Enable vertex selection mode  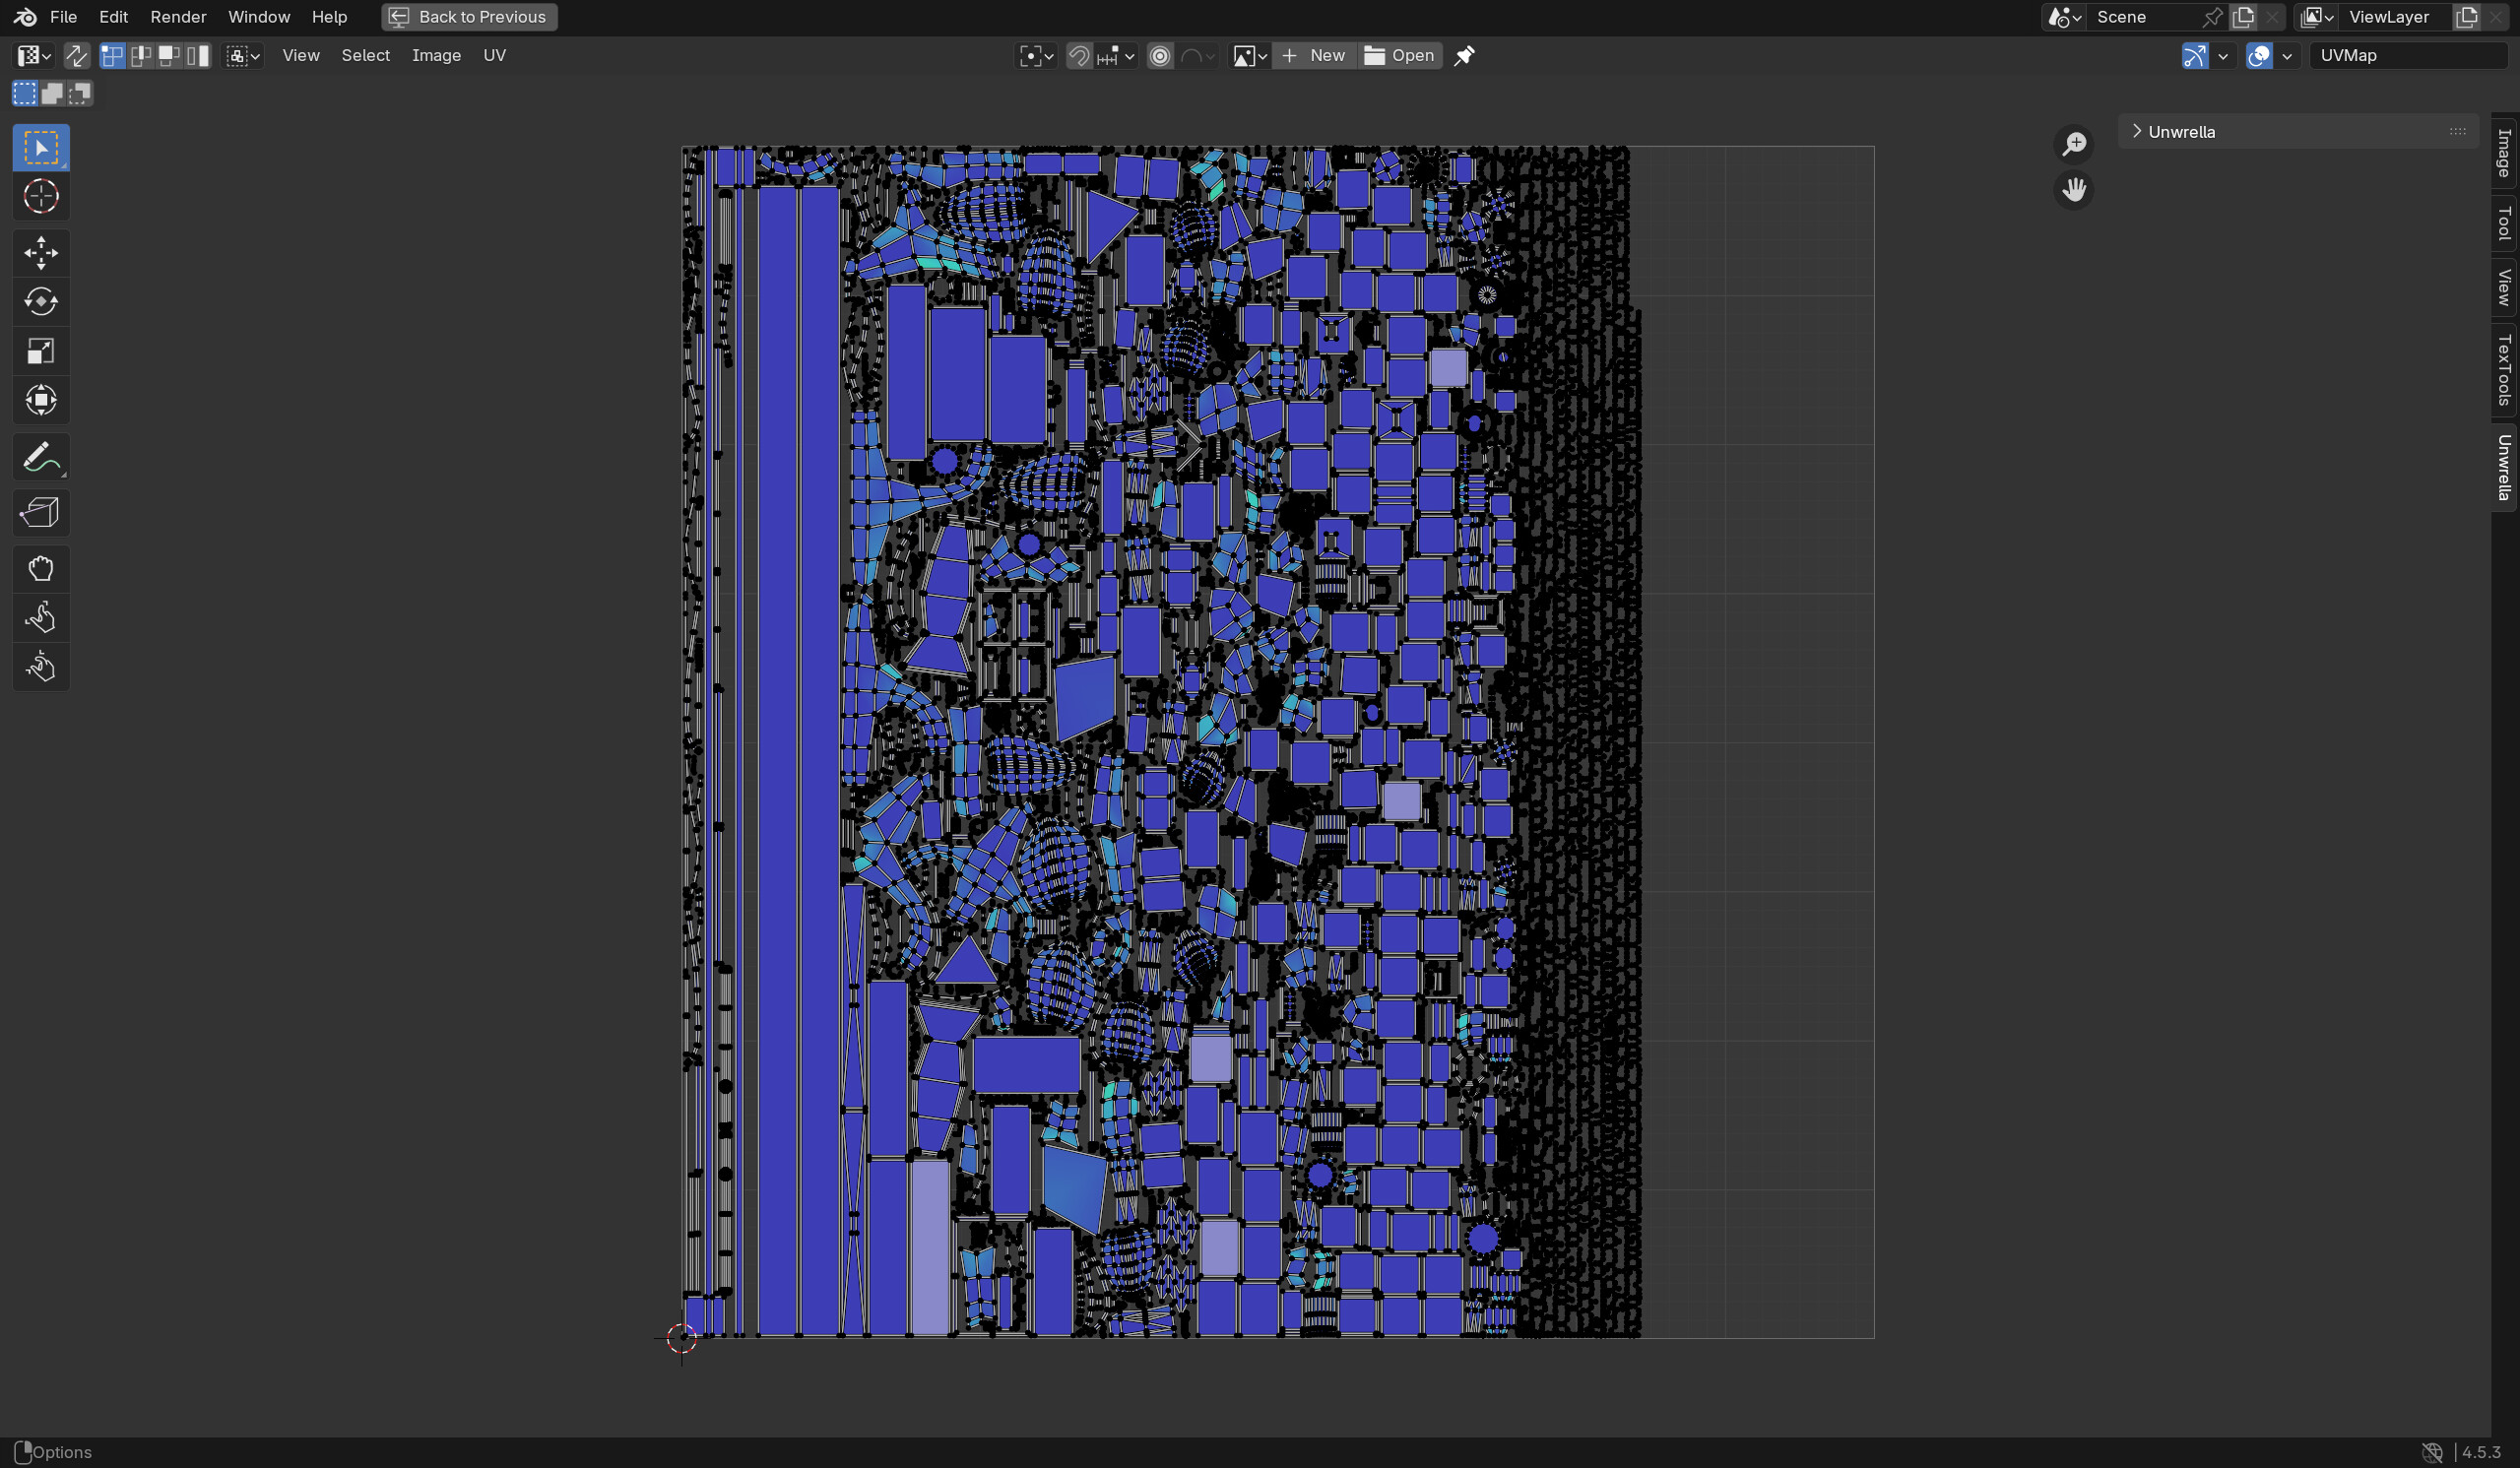[x=112, y=56]
